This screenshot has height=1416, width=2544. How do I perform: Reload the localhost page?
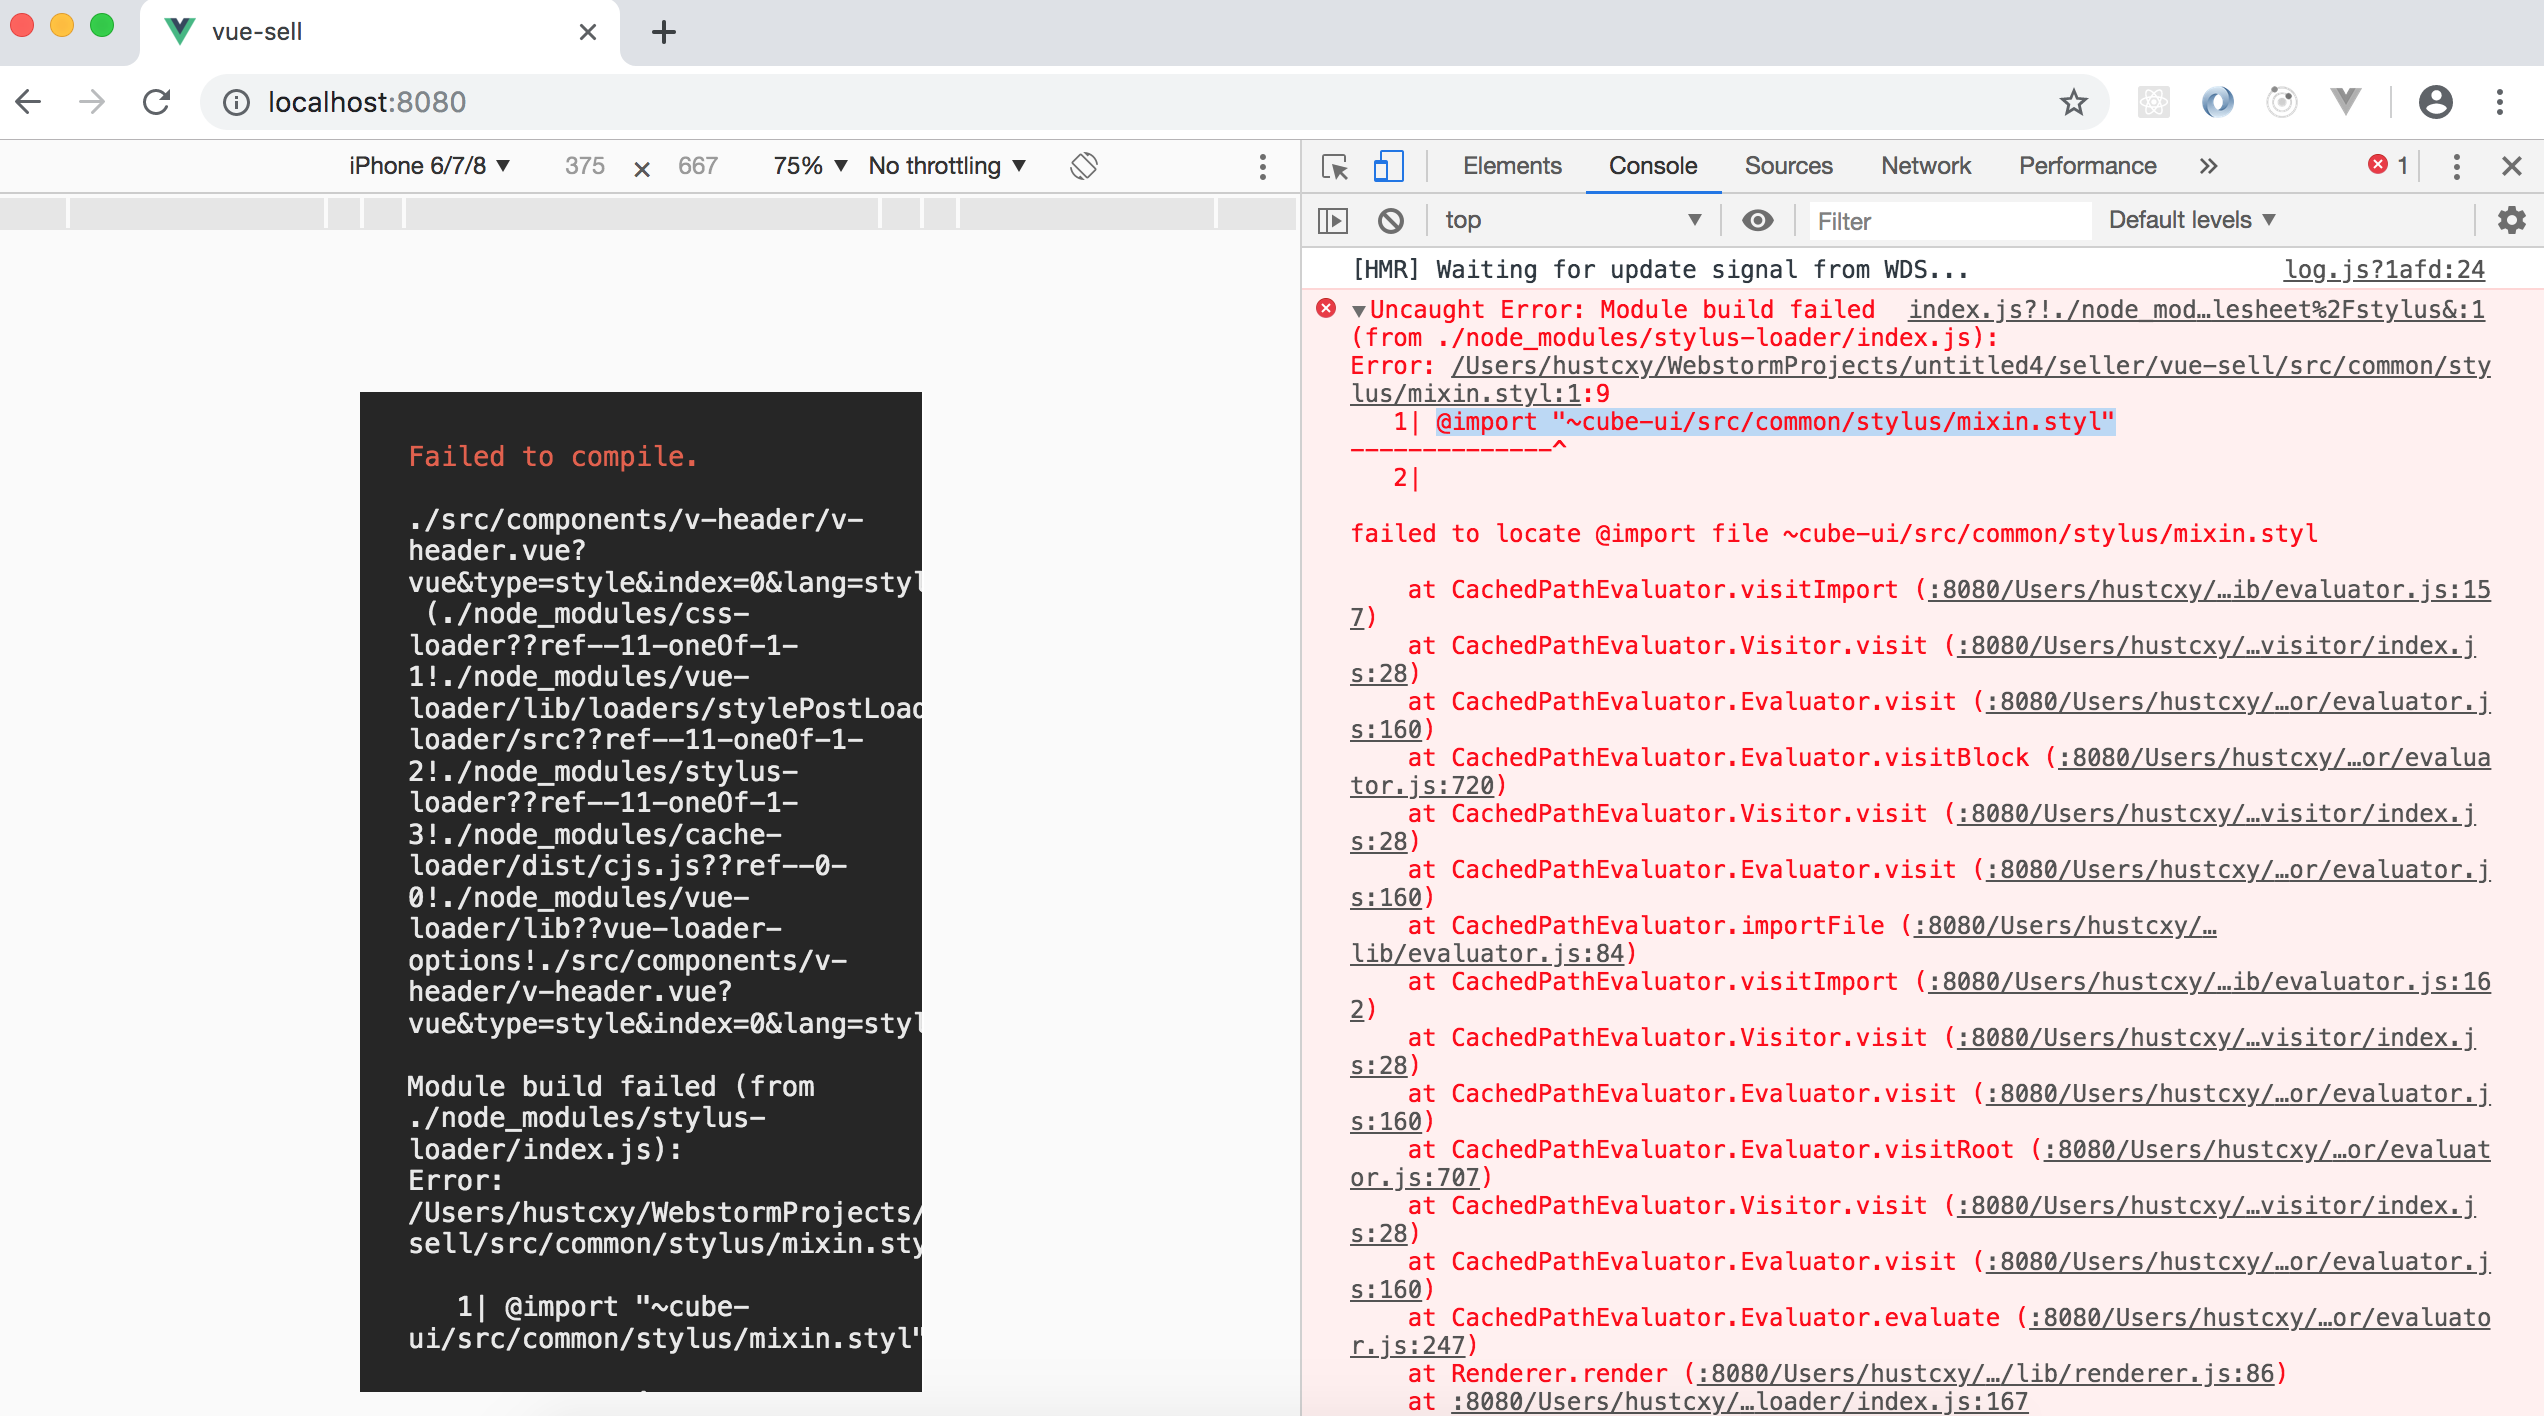click(157, 102)
